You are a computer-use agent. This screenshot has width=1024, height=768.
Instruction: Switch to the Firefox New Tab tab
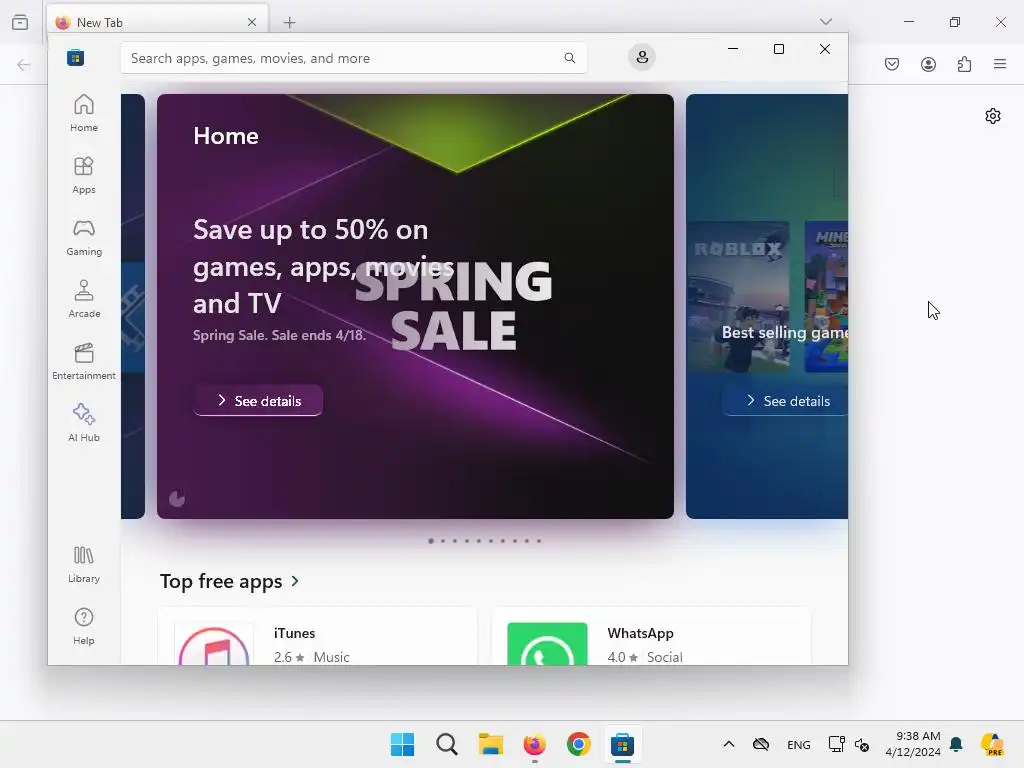click(157, 22)
